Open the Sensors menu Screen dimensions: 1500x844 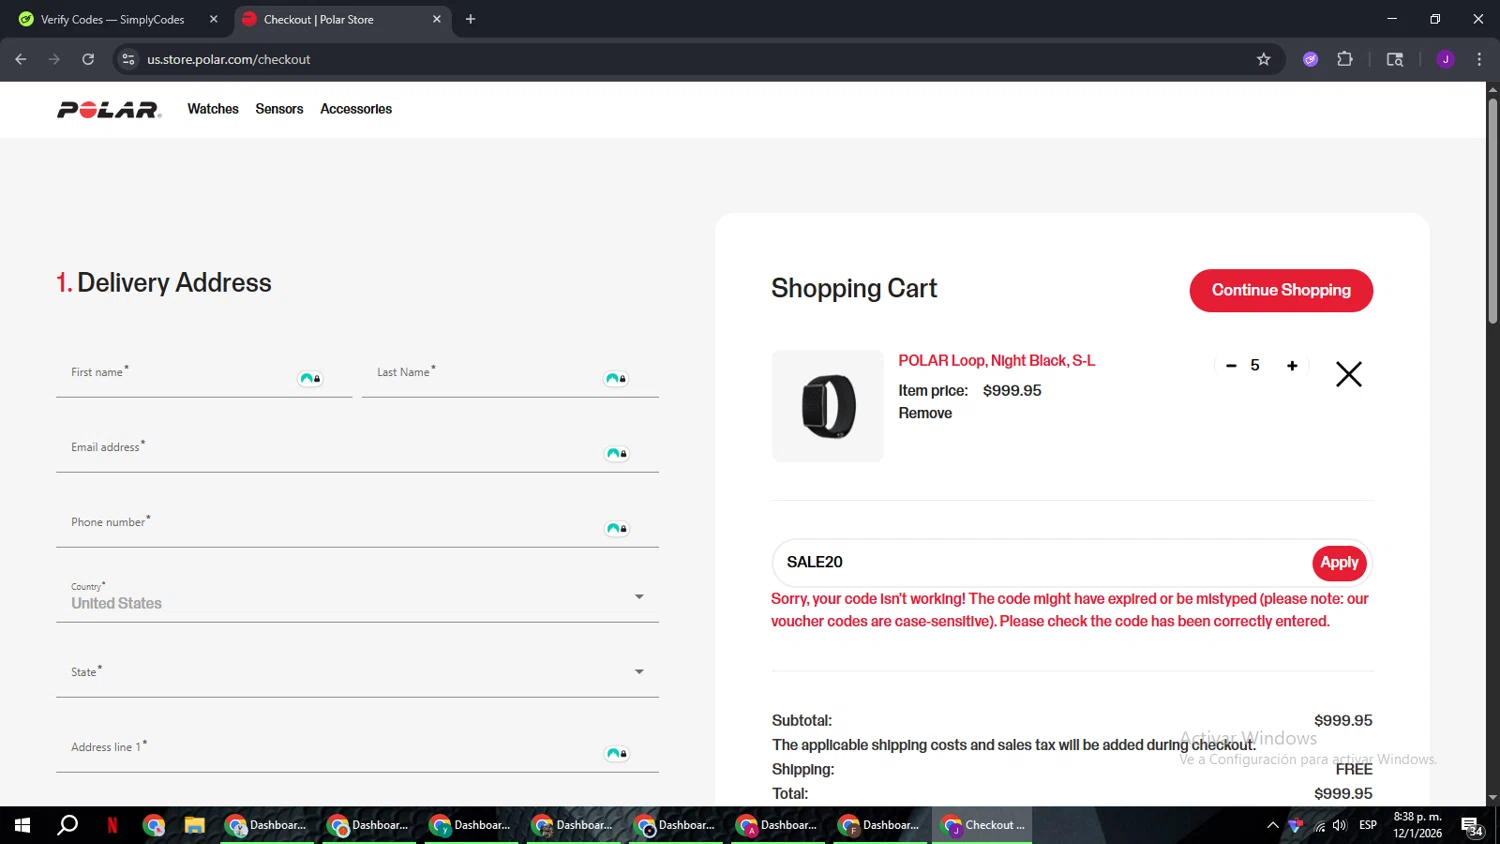click(279, 109)
